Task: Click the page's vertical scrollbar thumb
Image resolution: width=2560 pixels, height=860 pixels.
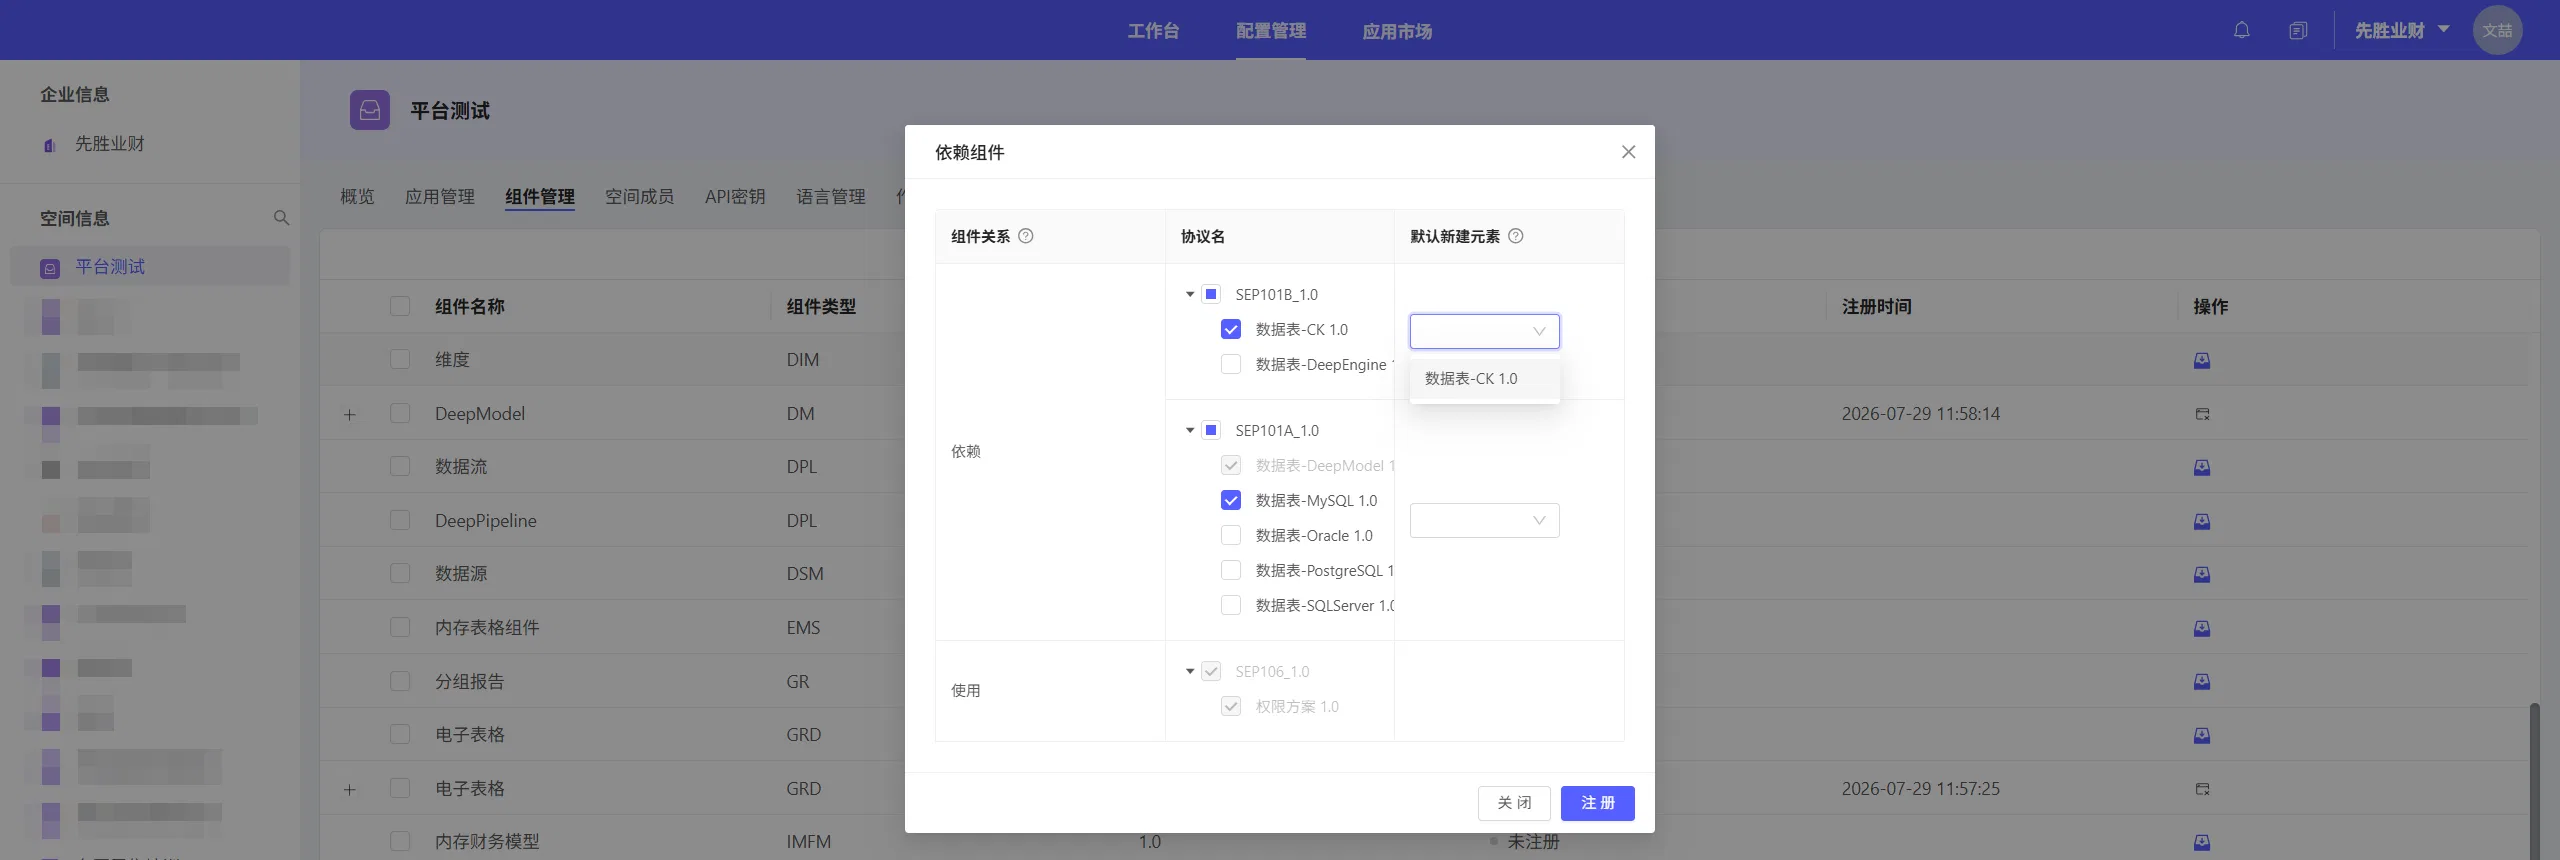Action: (x=2534, y=780)
